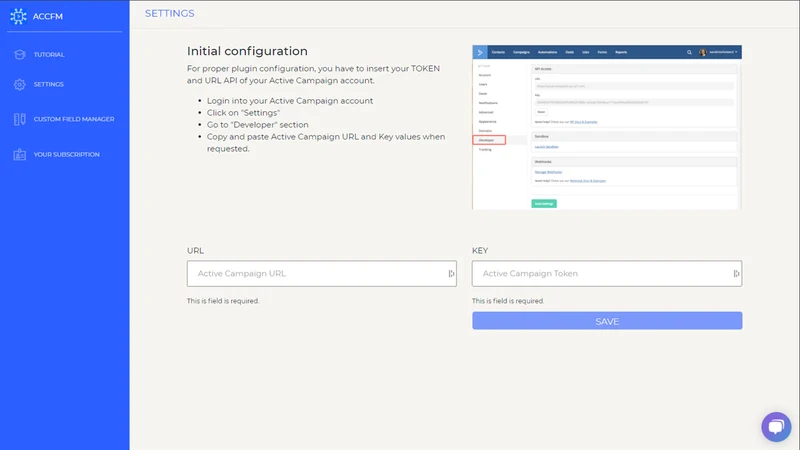Open the chat support bubble
Image resolution: width=800 pixels, height=450 pixels.
pyautogui.click(x=776, y=427)
